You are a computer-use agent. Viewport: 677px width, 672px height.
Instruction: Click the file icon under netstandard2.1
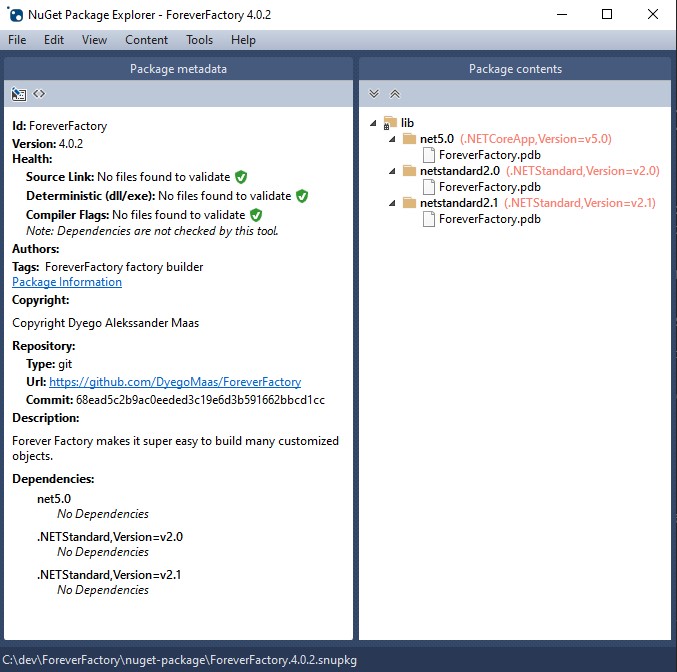pos(428,219)
